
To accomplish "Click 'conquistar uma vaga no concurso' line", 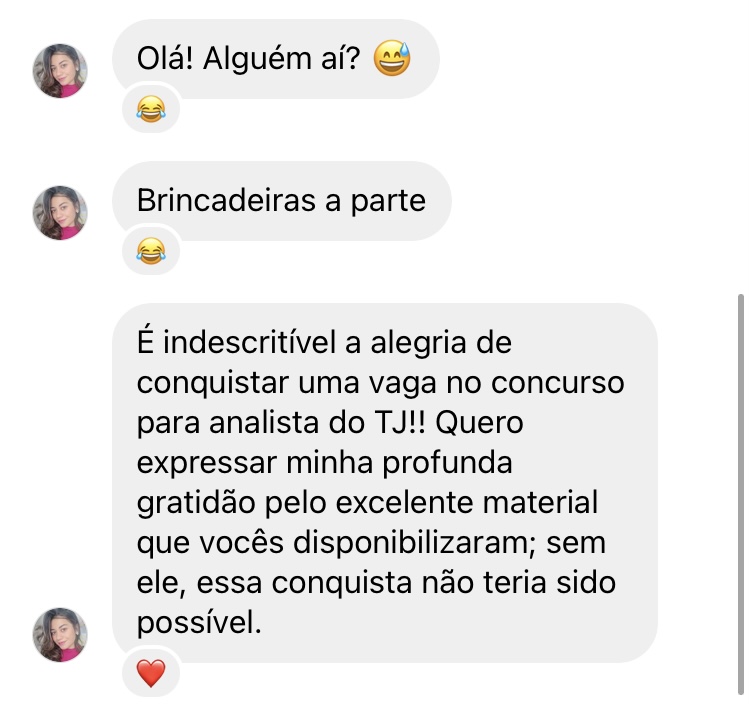I will pyautogui.click(x=381, y=384).
